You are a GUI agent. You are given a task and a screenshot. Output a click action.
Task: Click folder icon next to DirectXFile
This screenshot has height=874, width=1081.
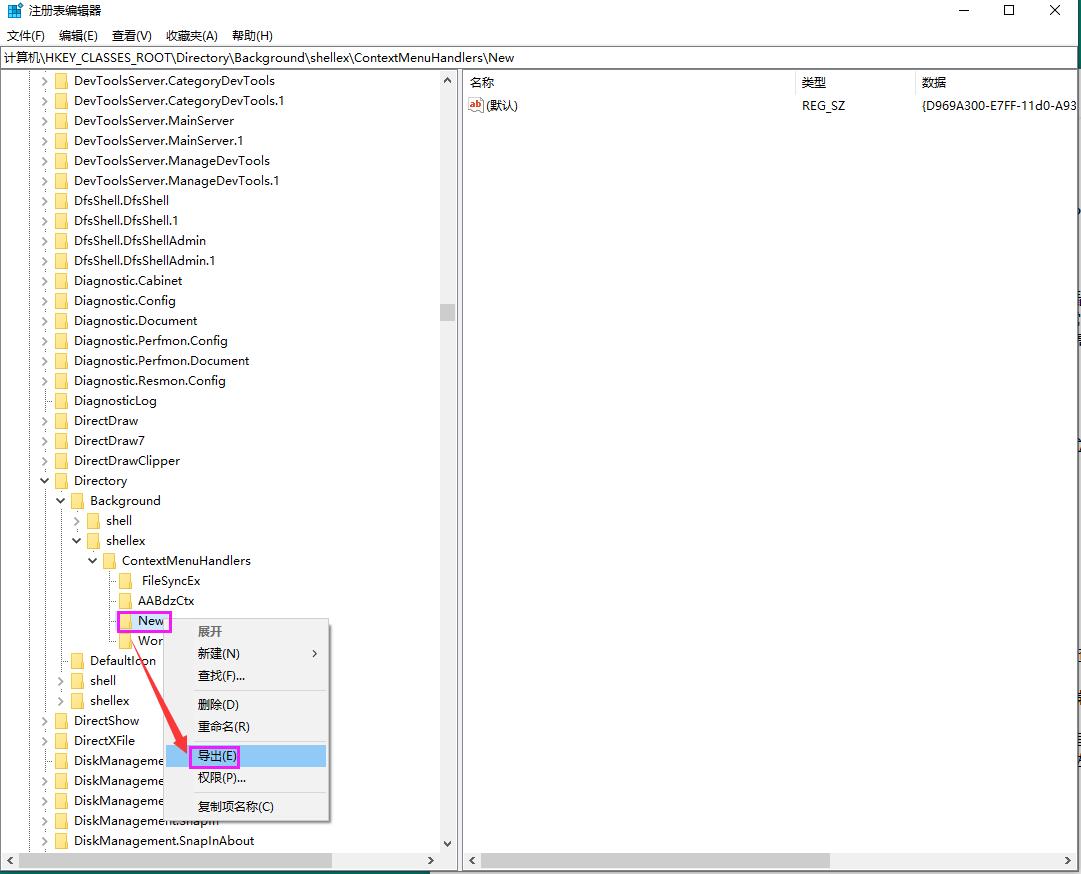62,740
